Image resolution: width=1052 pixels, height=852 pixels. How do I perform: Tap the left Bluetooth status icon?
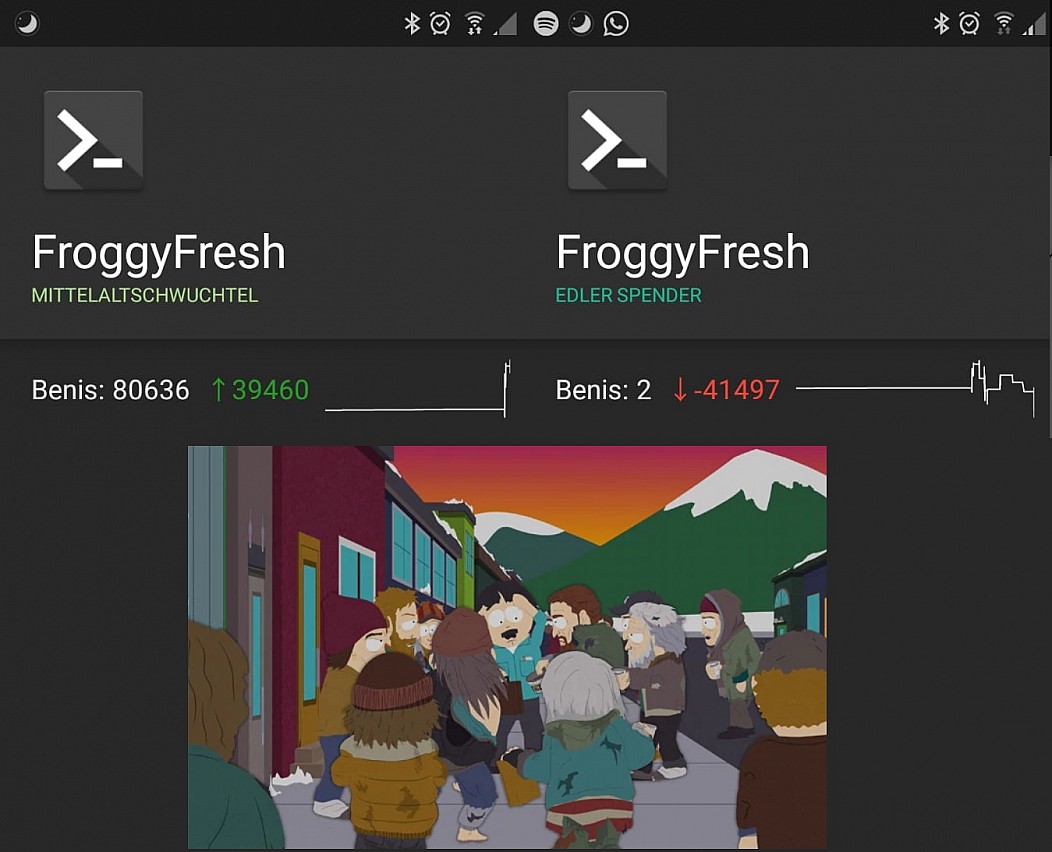[411, 24]
